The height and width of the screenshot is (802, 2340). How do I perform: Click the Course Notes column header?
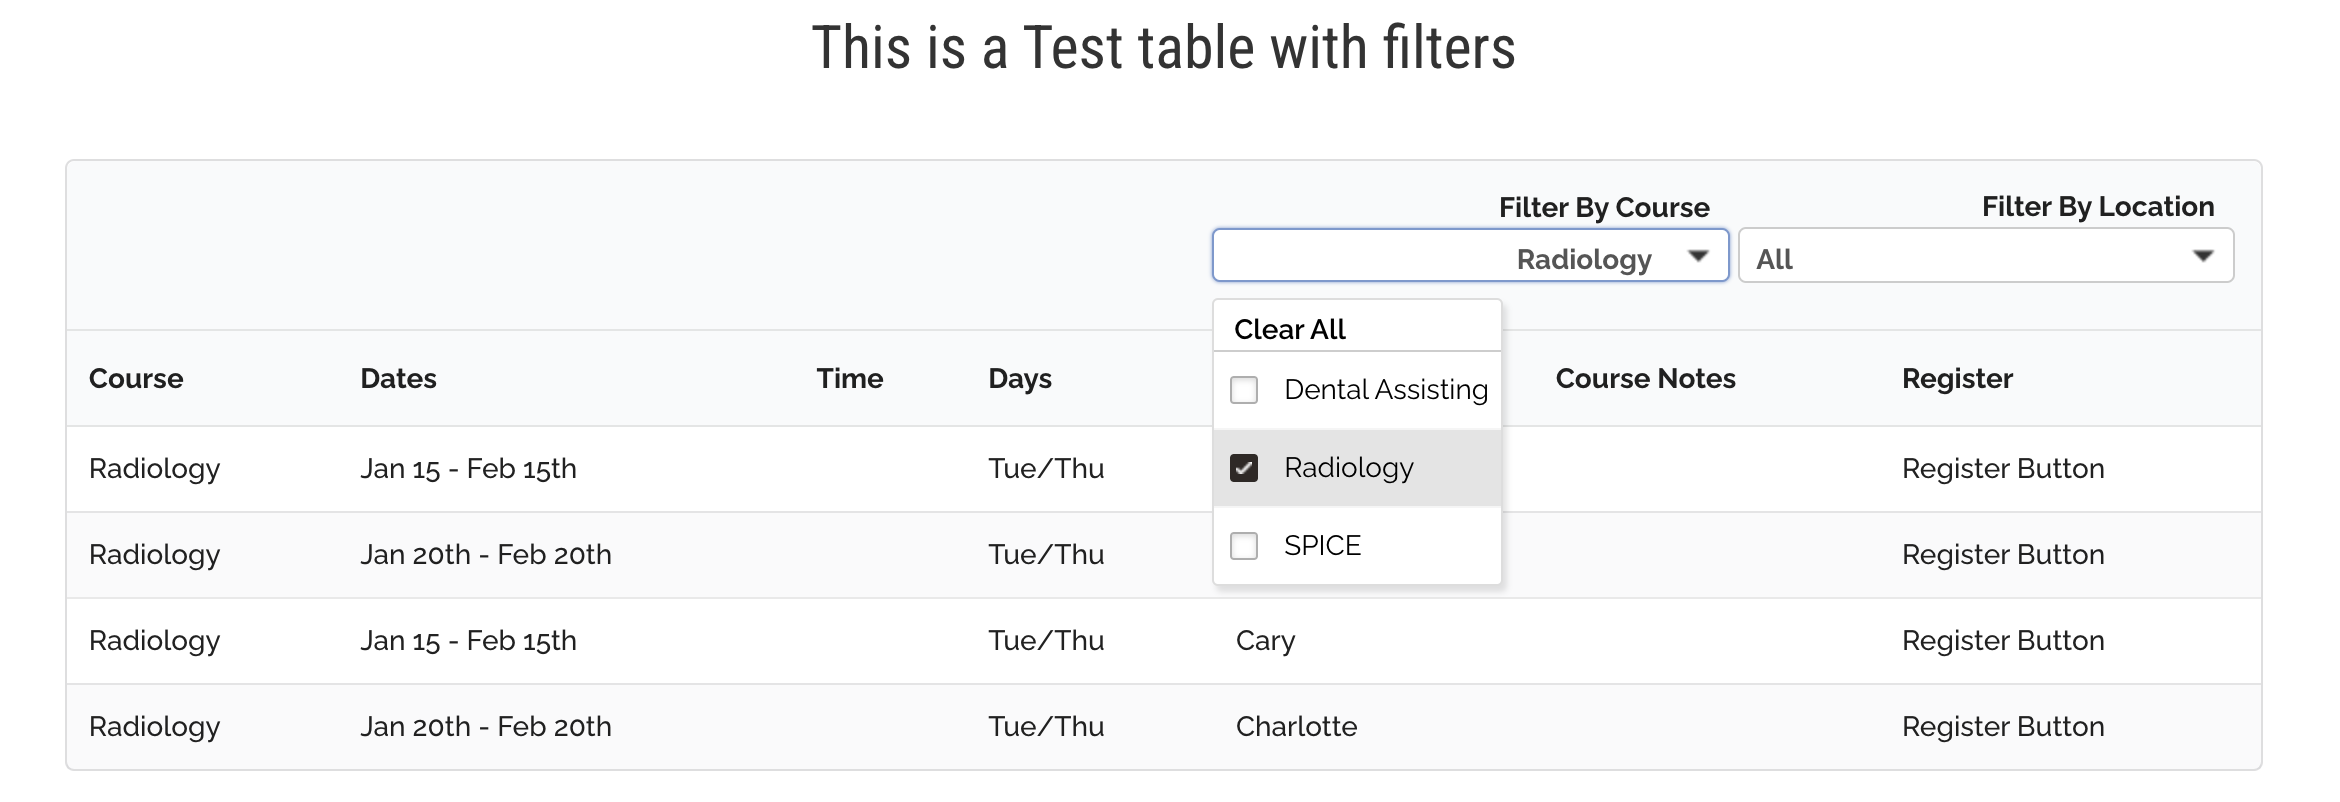point(1645,379)
